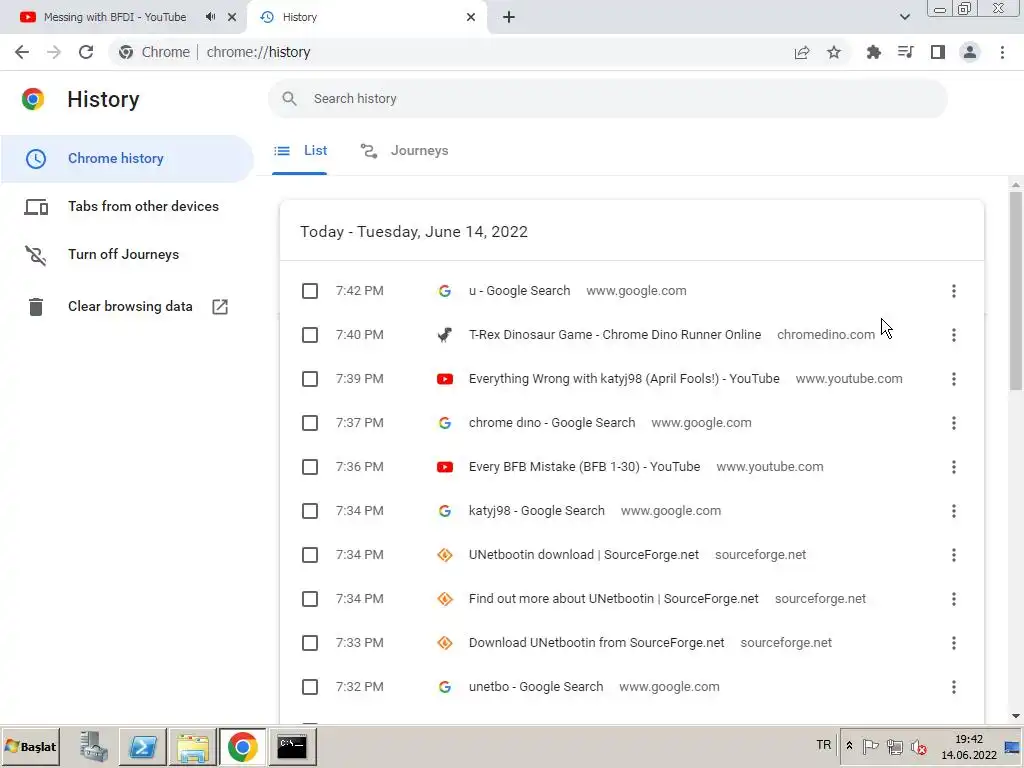This screenshot has width=1024, height=768.
Task: Click the network tray icon
Action: pyautogui.click(x=895, y=746)
